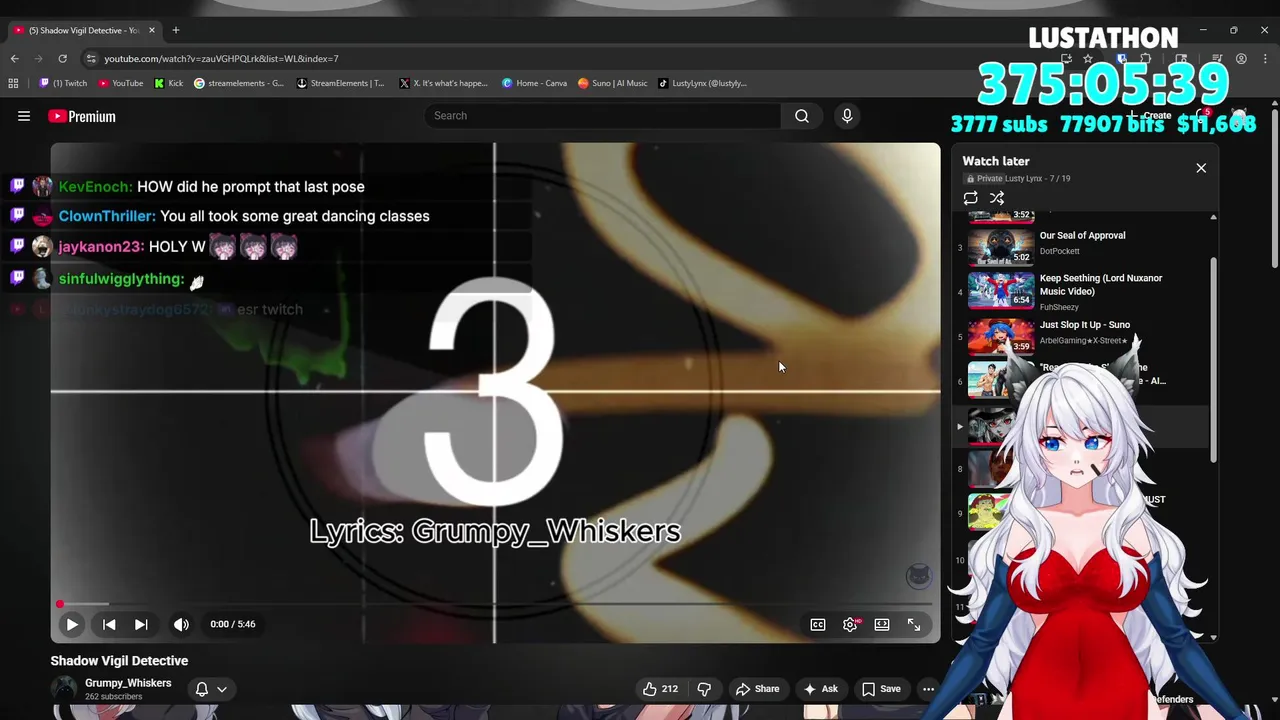Open the Grumpy_Whiskers channel name link
Screen dimensions: 1280x720
pyautogui.click(x=128, y=683)
